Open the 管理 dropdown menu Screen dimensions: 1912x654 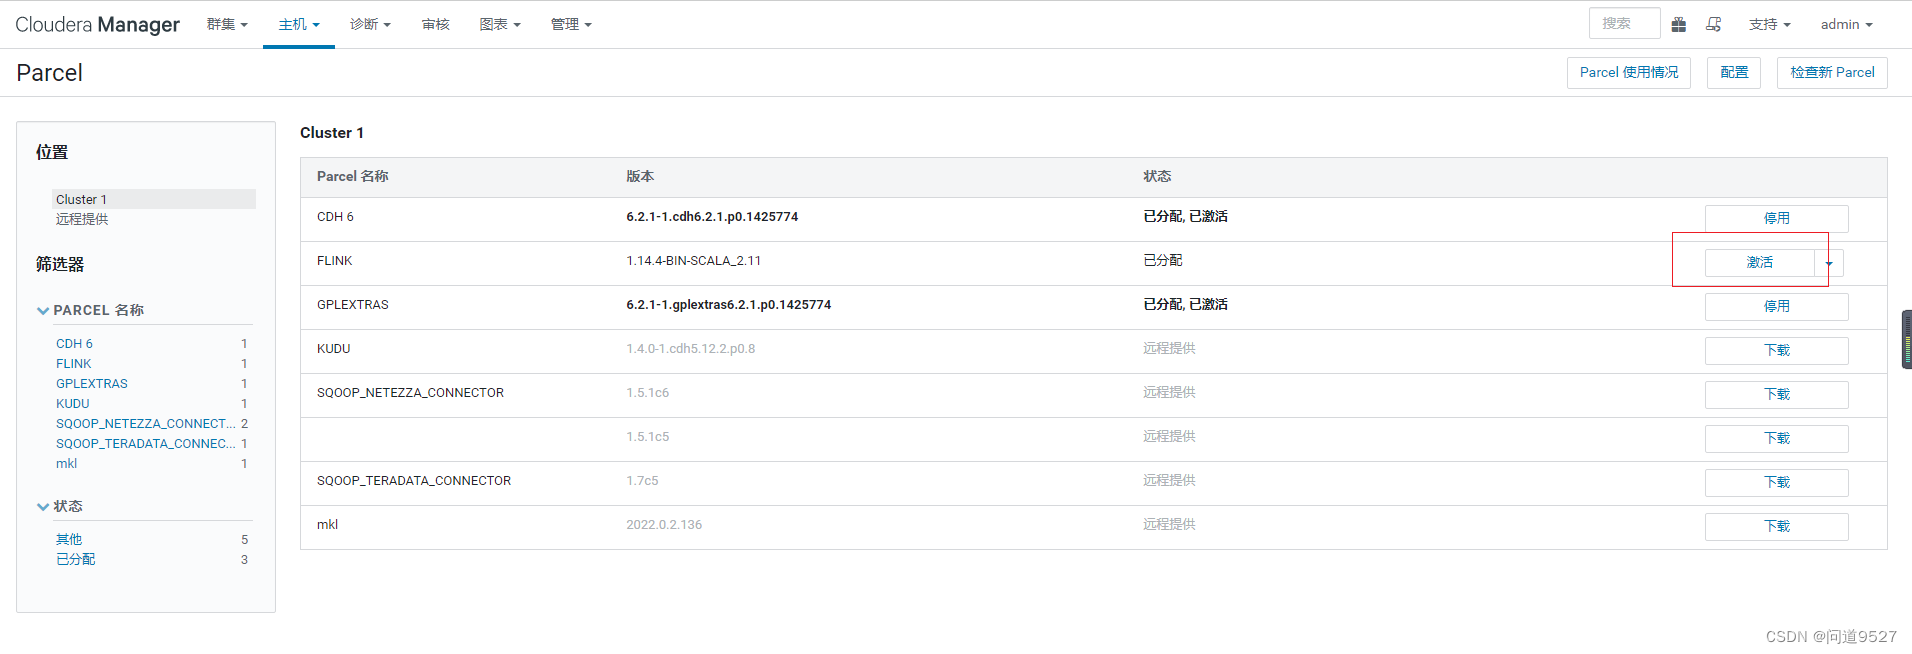(x=571, y=24)
